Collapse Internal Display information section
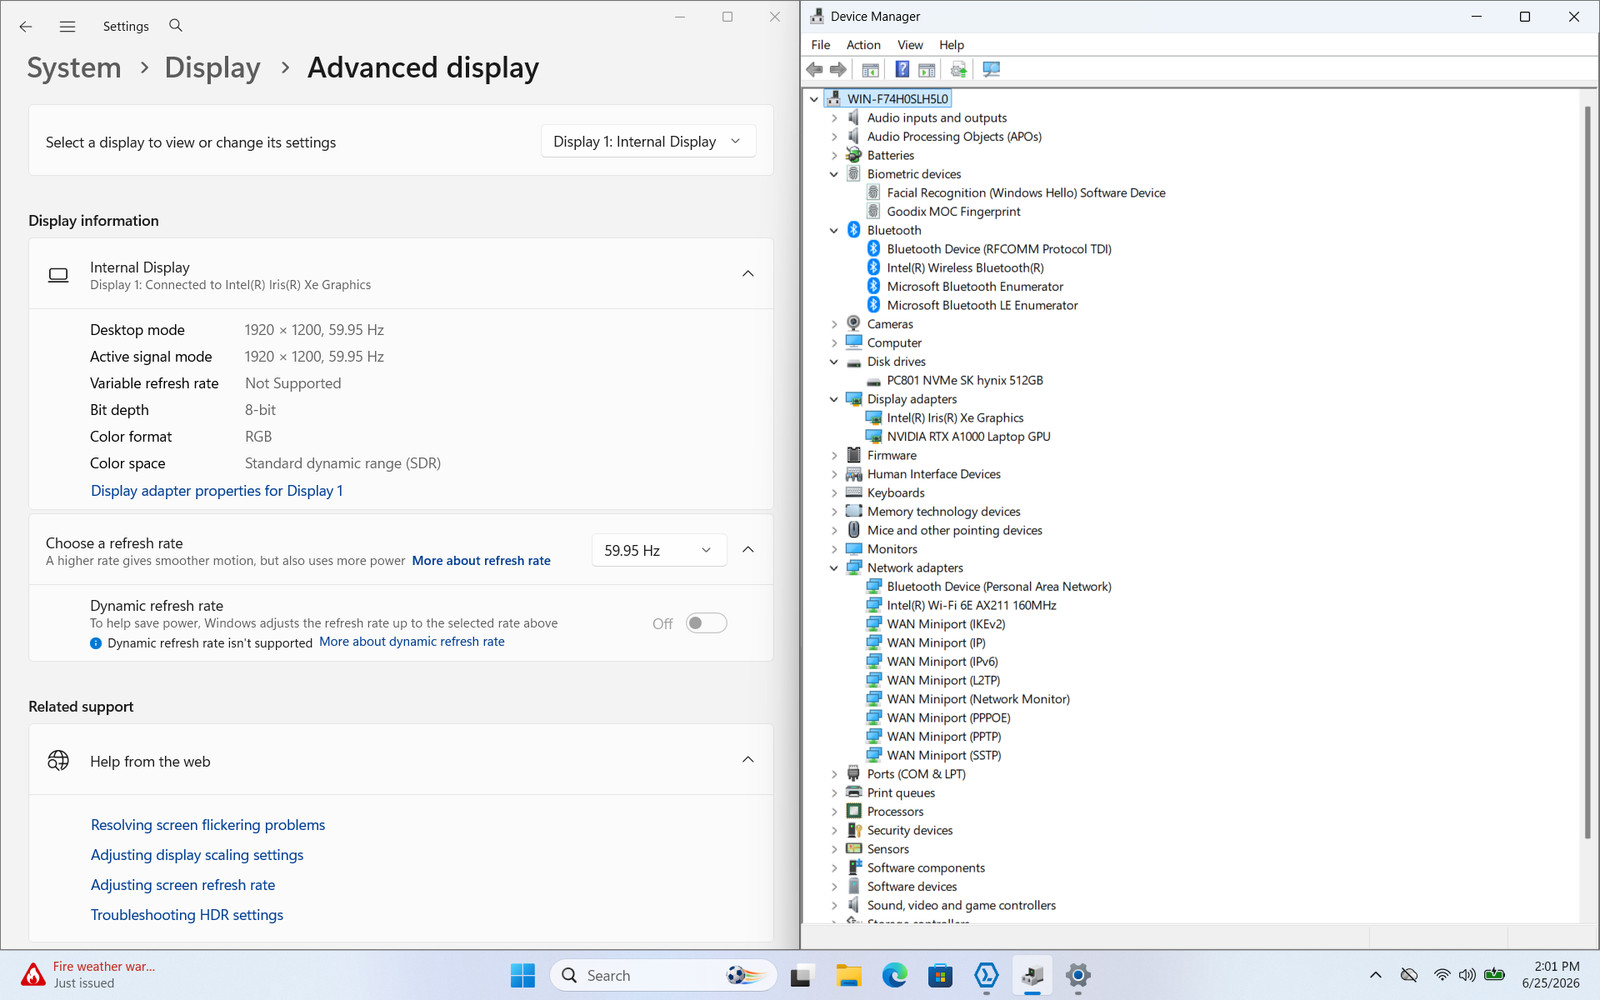This screenshot has height=1000, width=1600. pyautogui.click(x=748, y=274)
